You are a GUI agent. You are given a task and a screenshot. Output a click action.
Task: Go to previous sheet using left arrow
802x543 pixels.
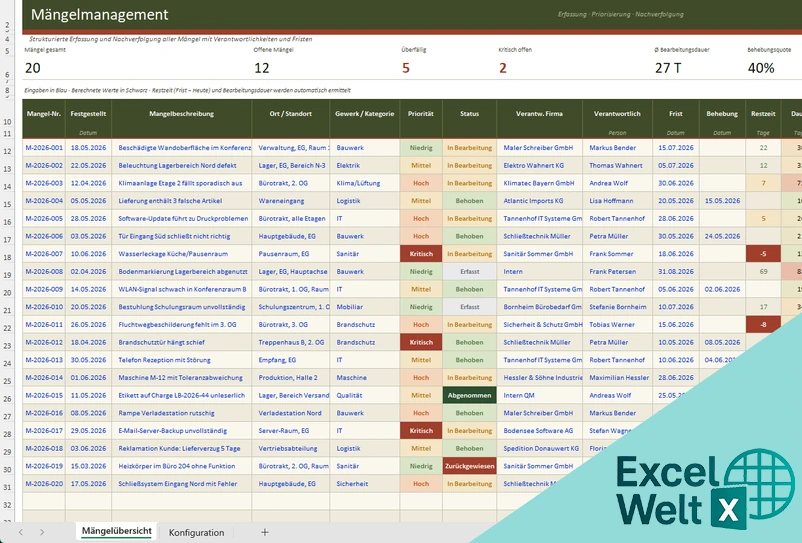point(20,532)
